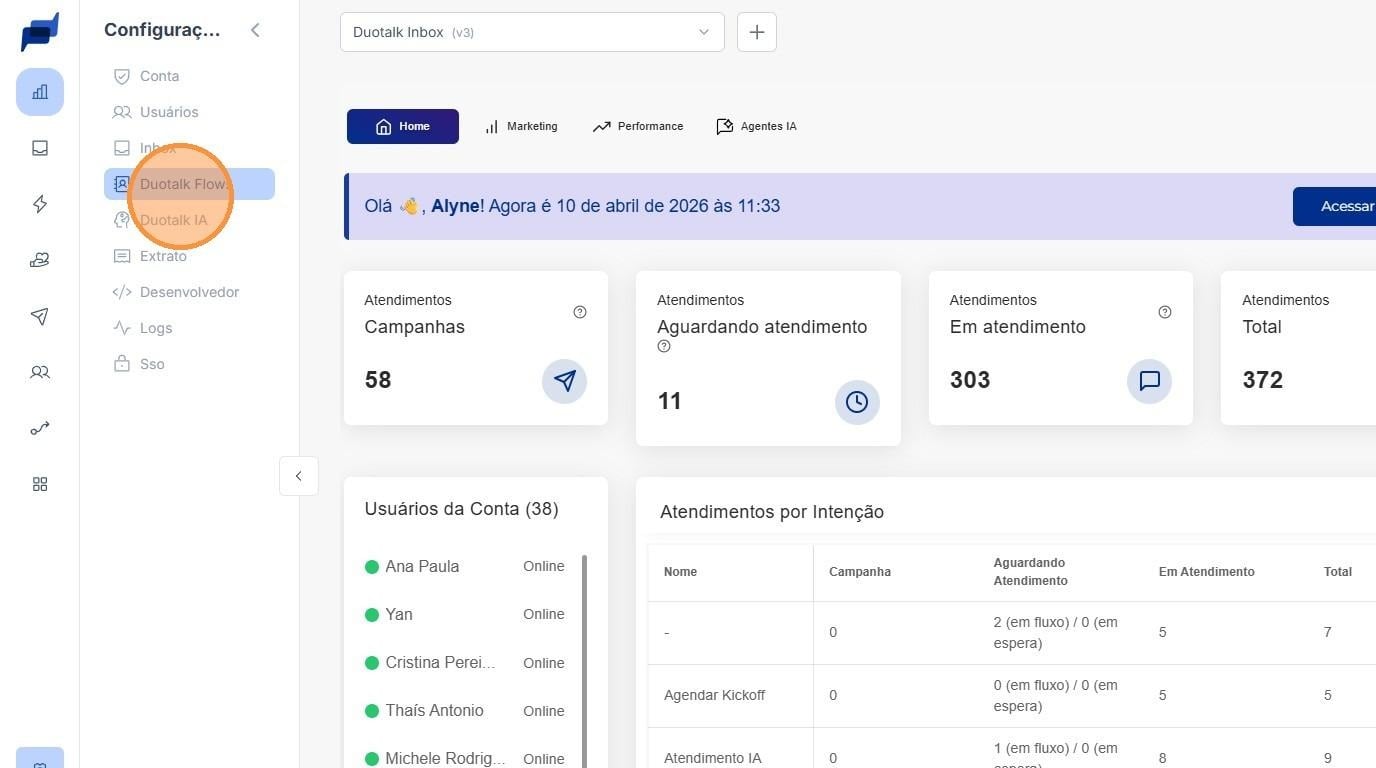Click the Campanhas count 58
This screenshot has height=768, width=1376.
(x=378, y=380)
